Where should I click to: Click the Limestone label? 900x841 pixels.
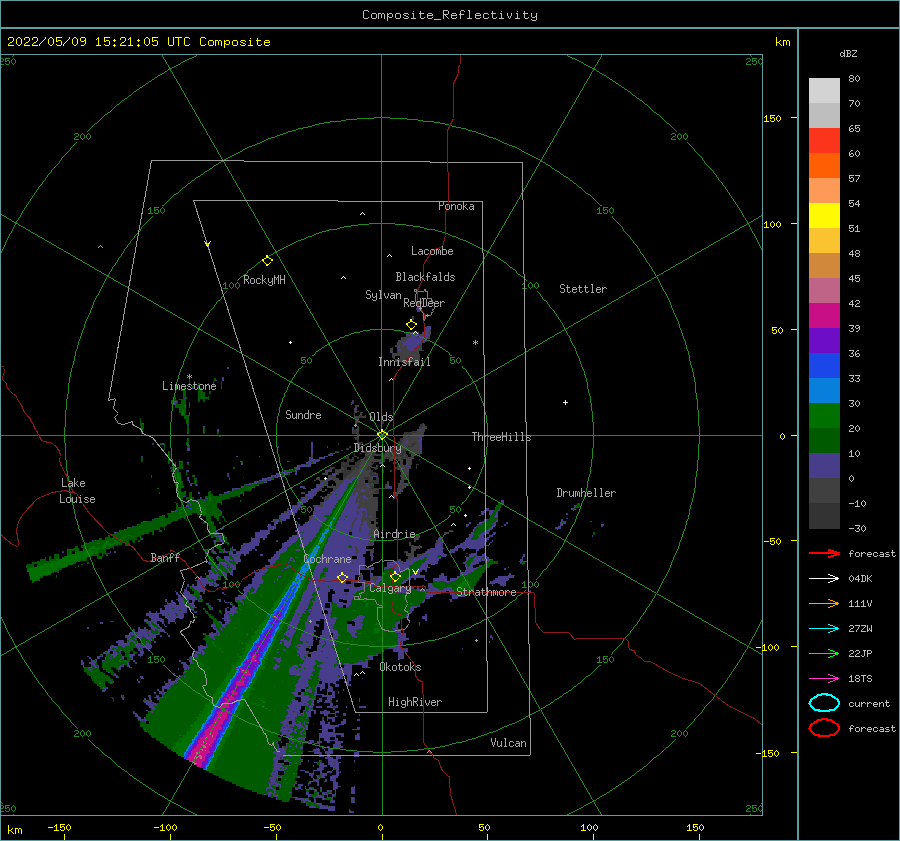[189, 386]
